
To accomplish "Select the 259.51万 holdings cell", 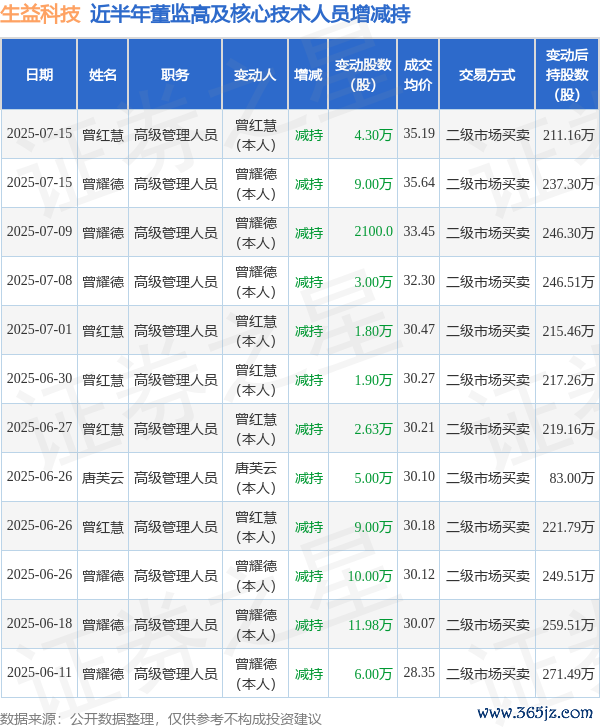I will tap(568, 625).
